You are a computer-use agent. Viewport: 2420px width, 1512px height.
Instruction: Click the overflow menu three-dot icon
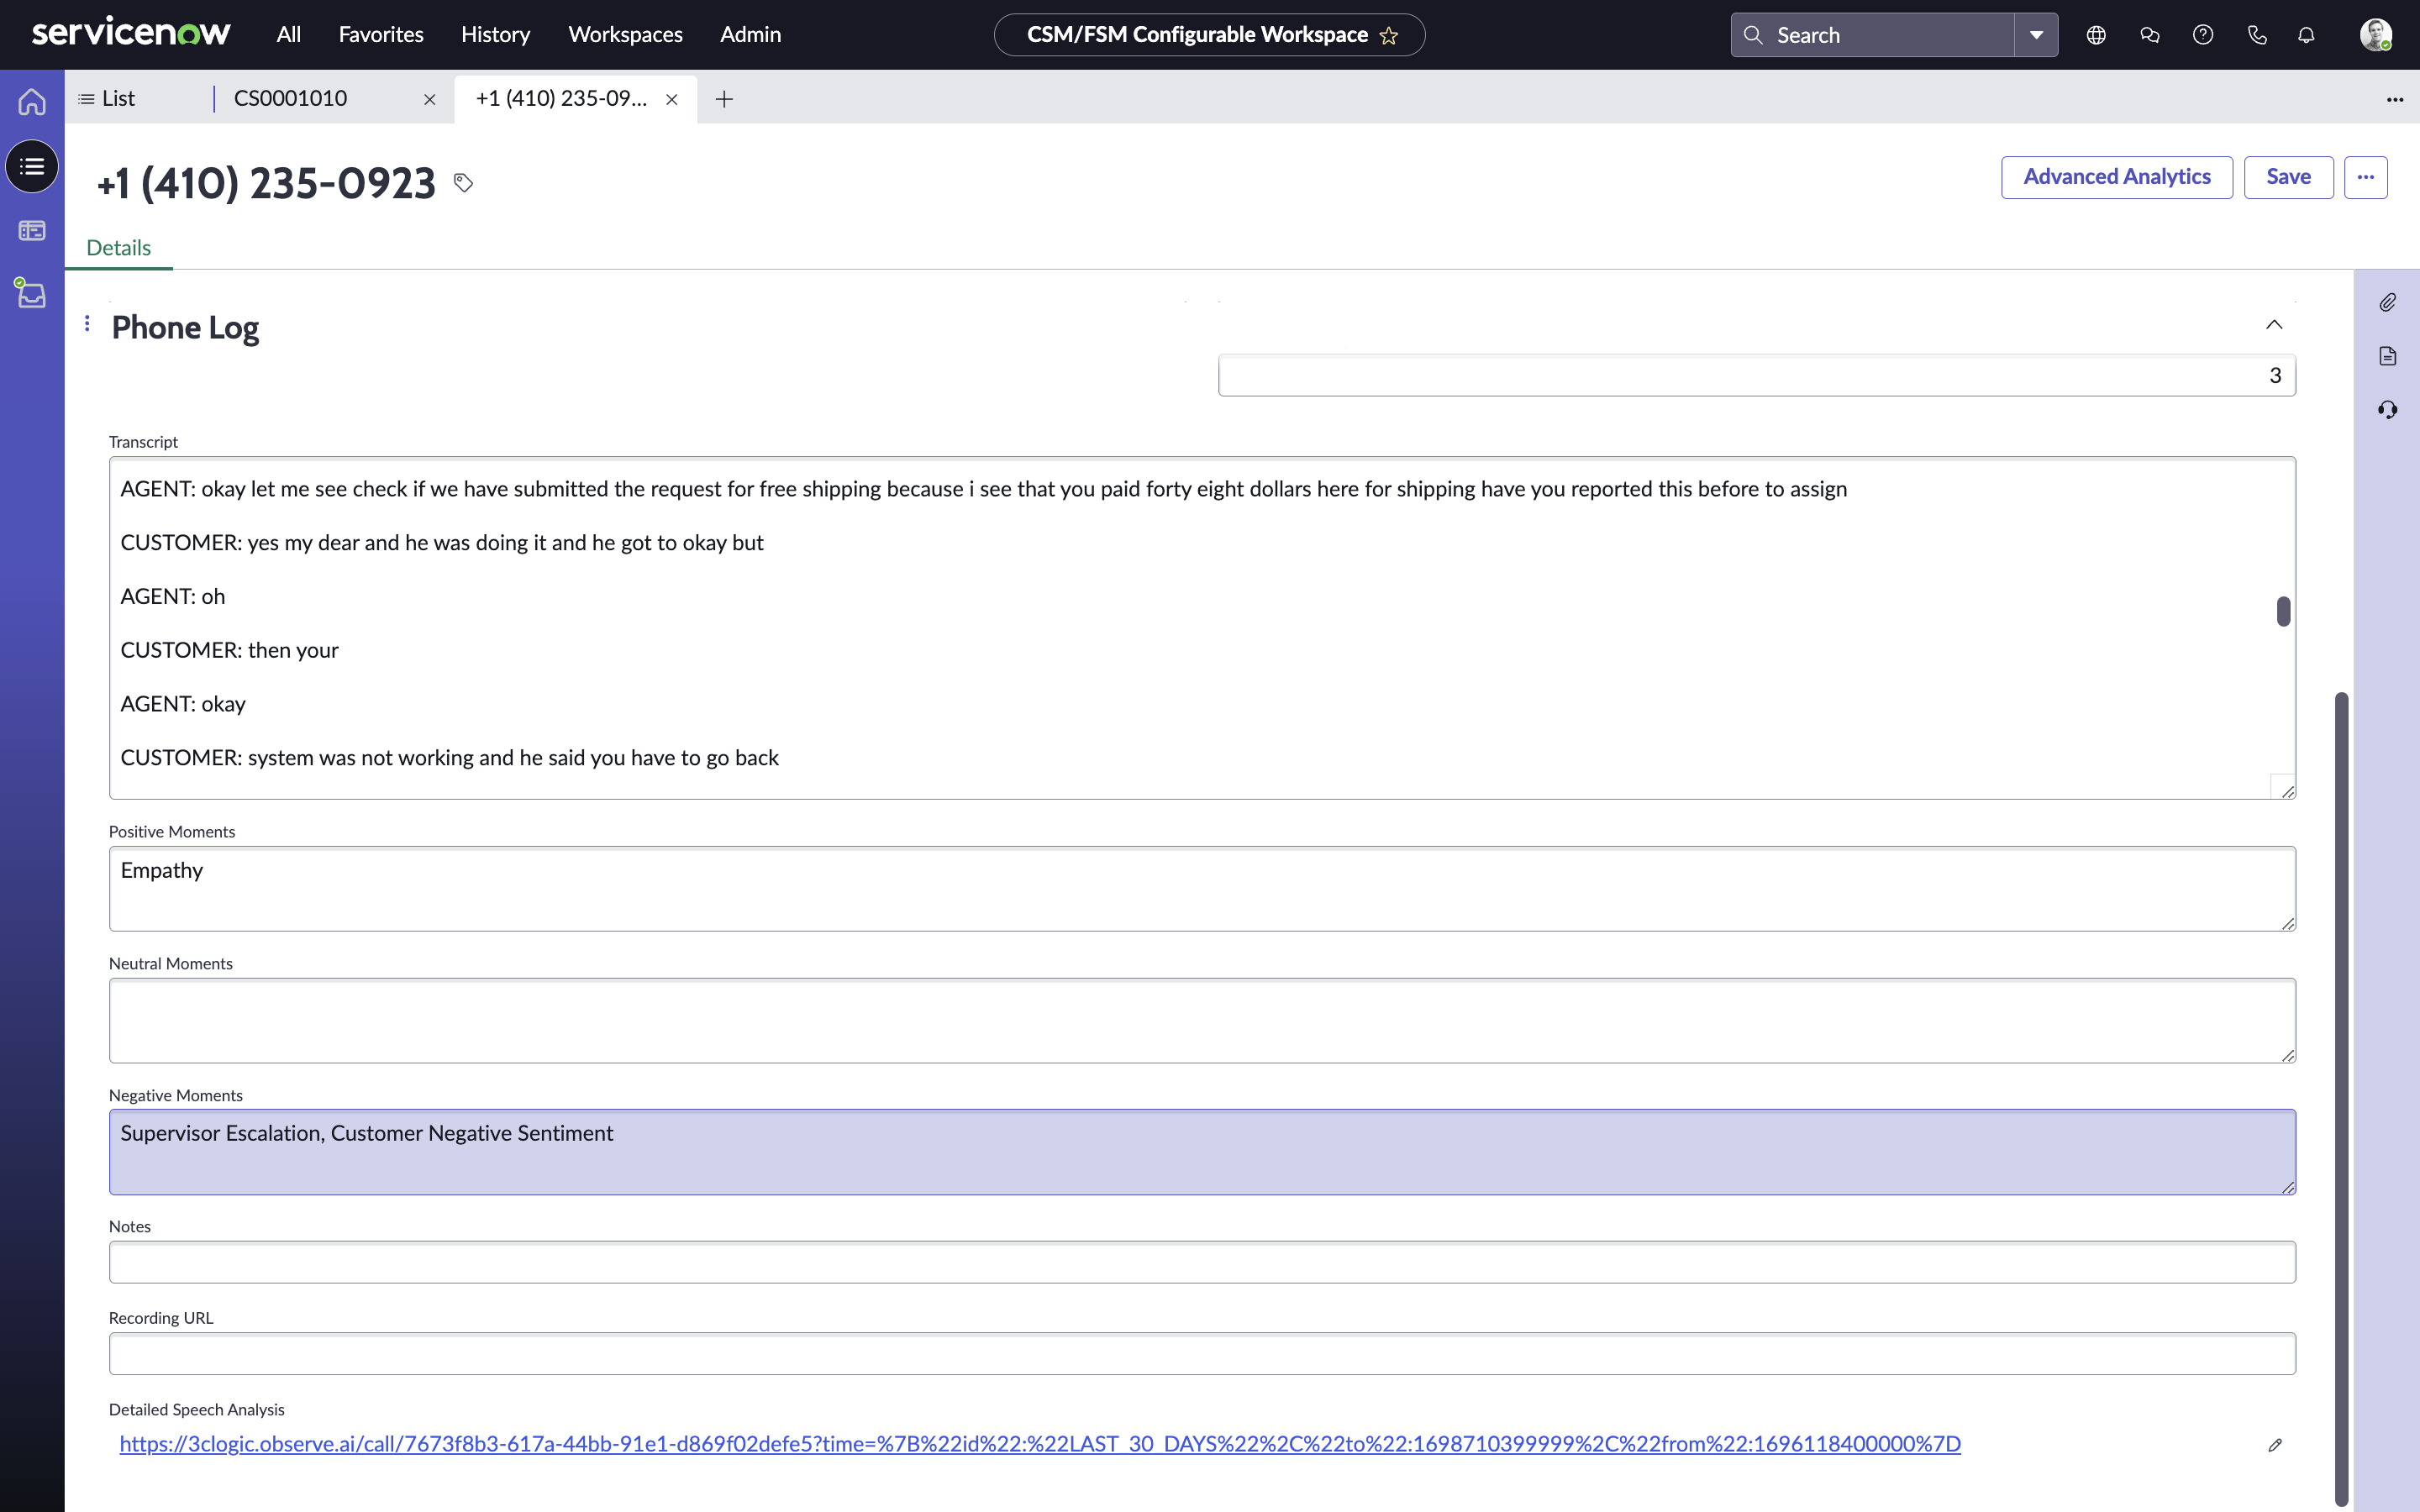(2365, 176)
